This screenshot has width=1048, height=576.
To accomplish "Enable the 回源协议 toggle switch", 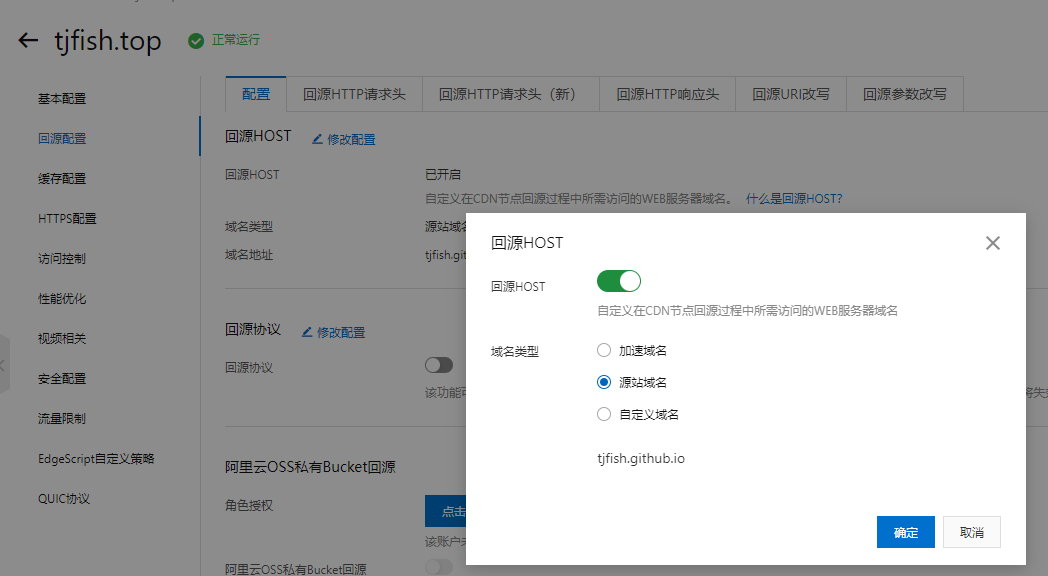I will [438, 365].
